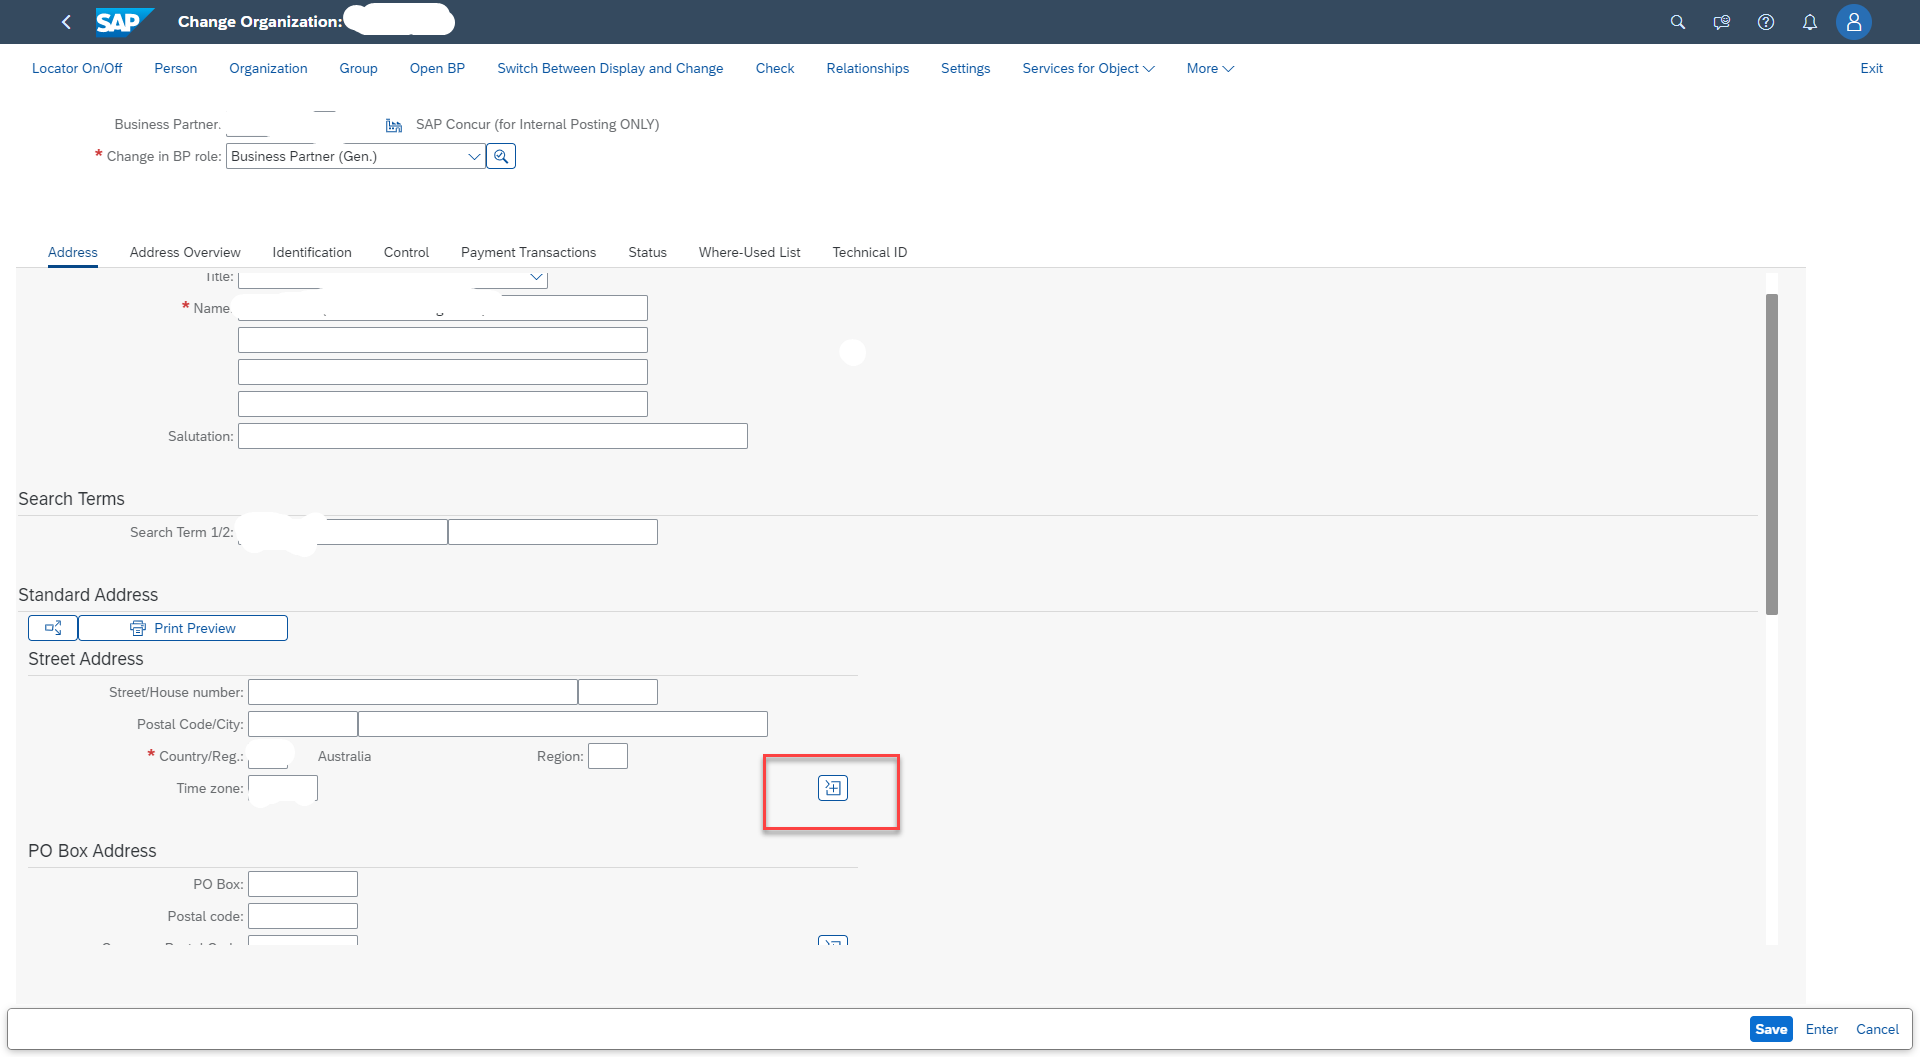
Task: Switch to the Address tab
Action: [73, 252]
